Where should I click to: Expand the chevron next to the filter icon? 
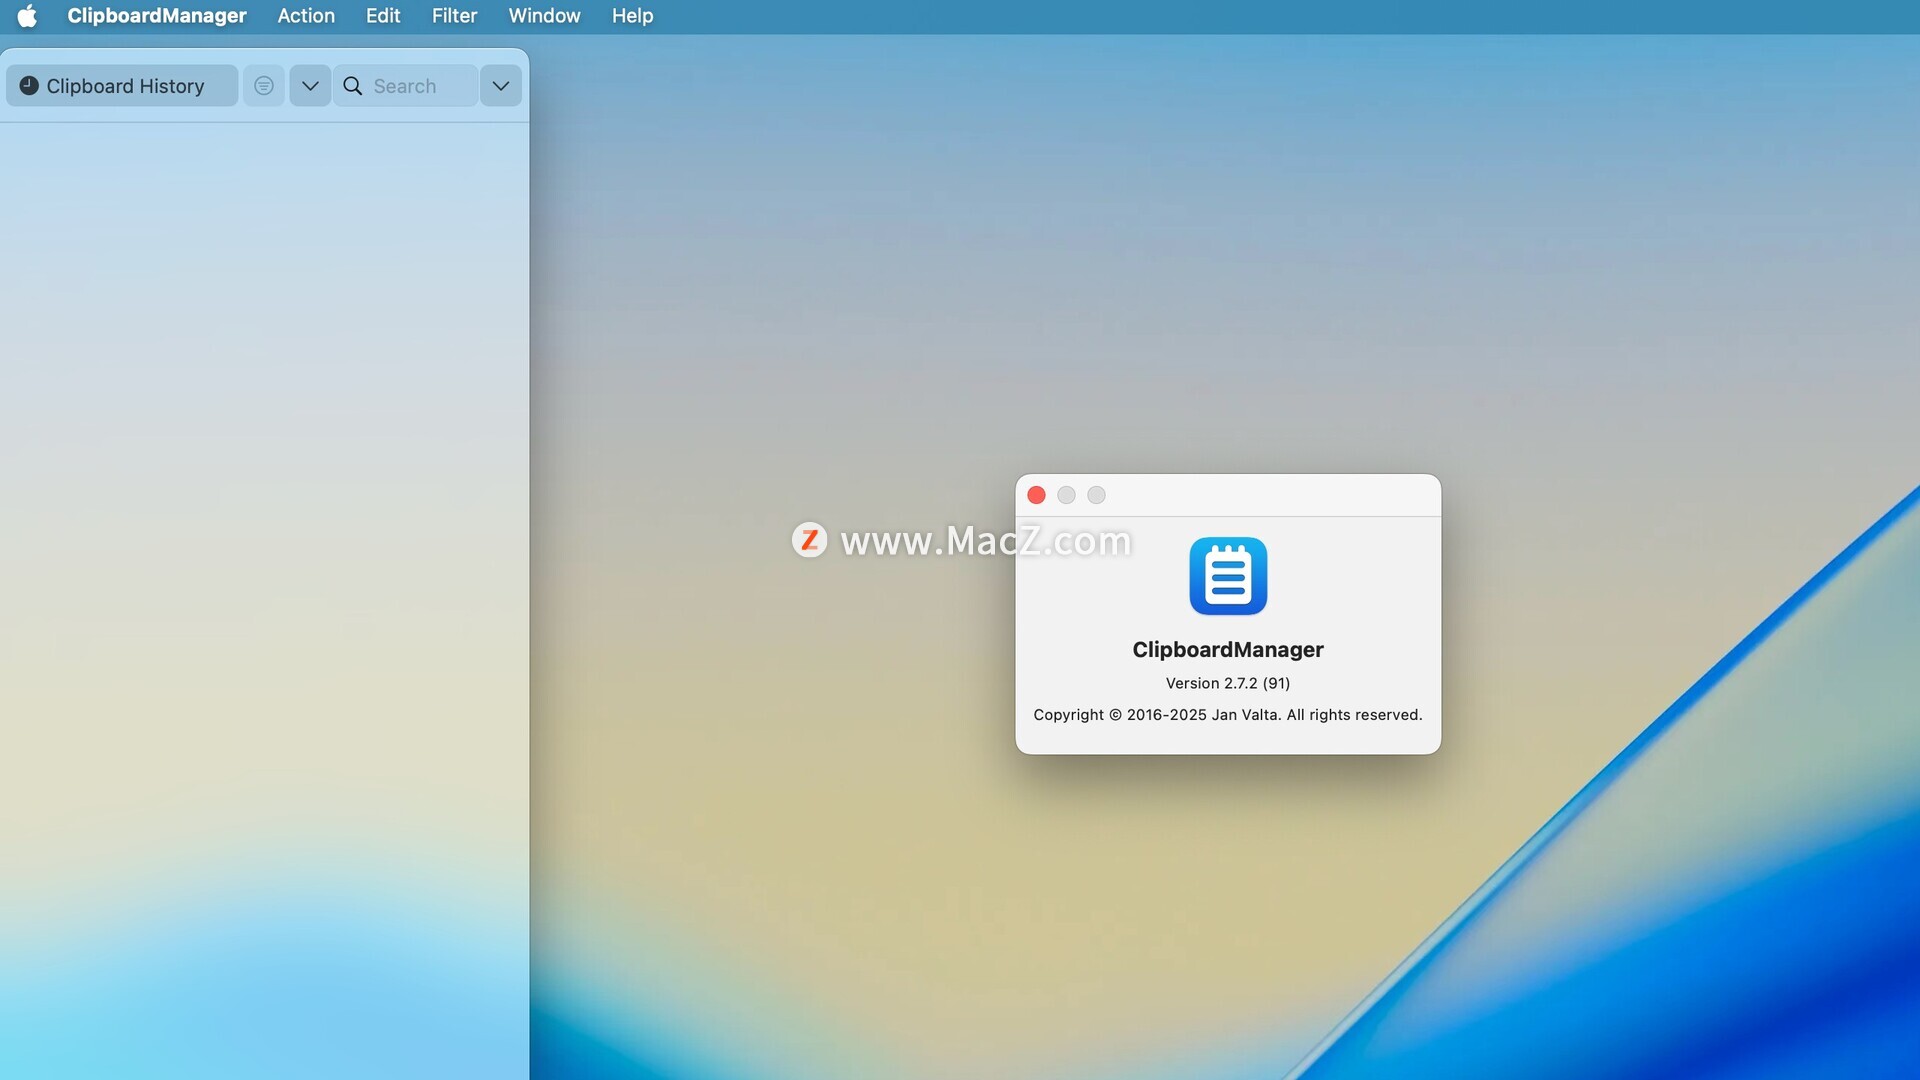pyautogui.click(x=310, y=86)
